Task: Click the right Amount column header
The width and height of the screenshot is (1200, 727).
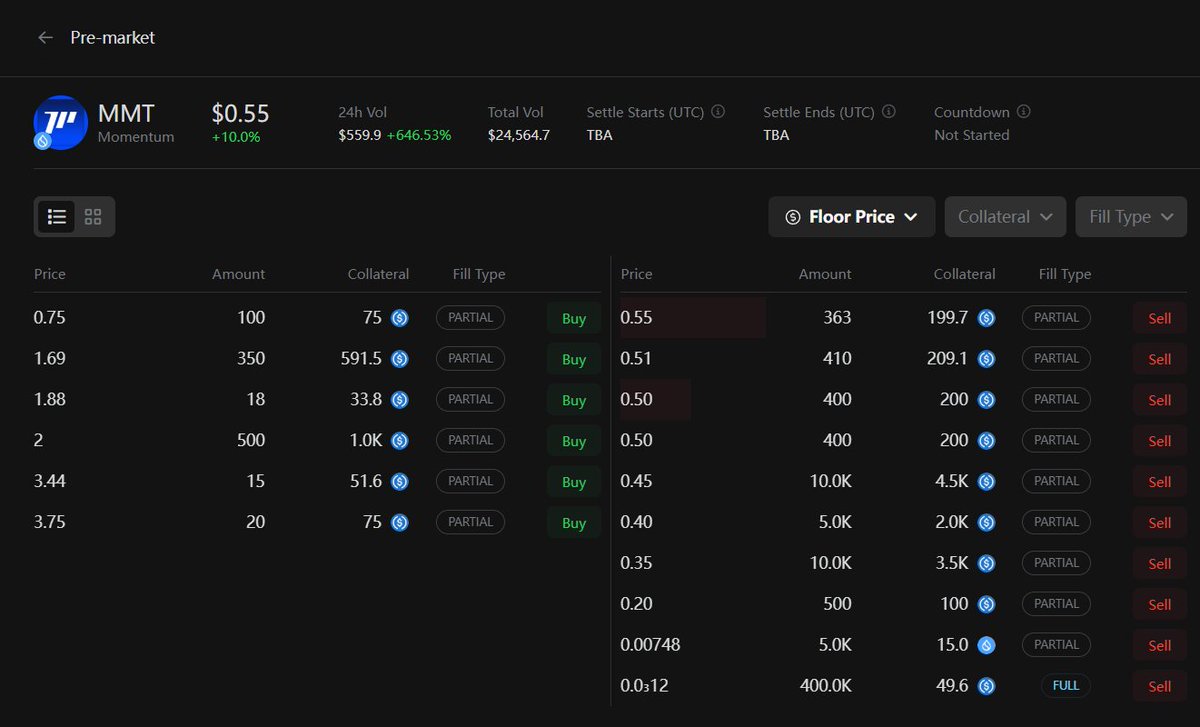Action: (x=825, y=274)
